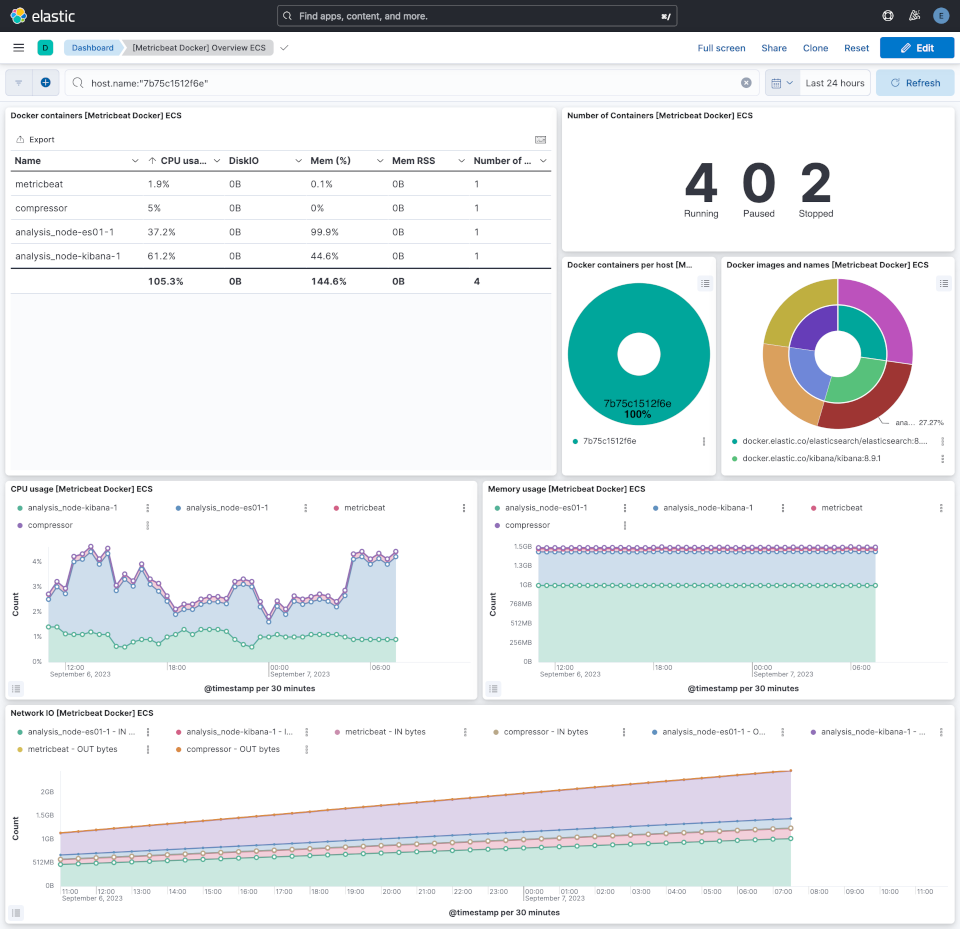Open Name column options dropdown

(x=135, y=161)
